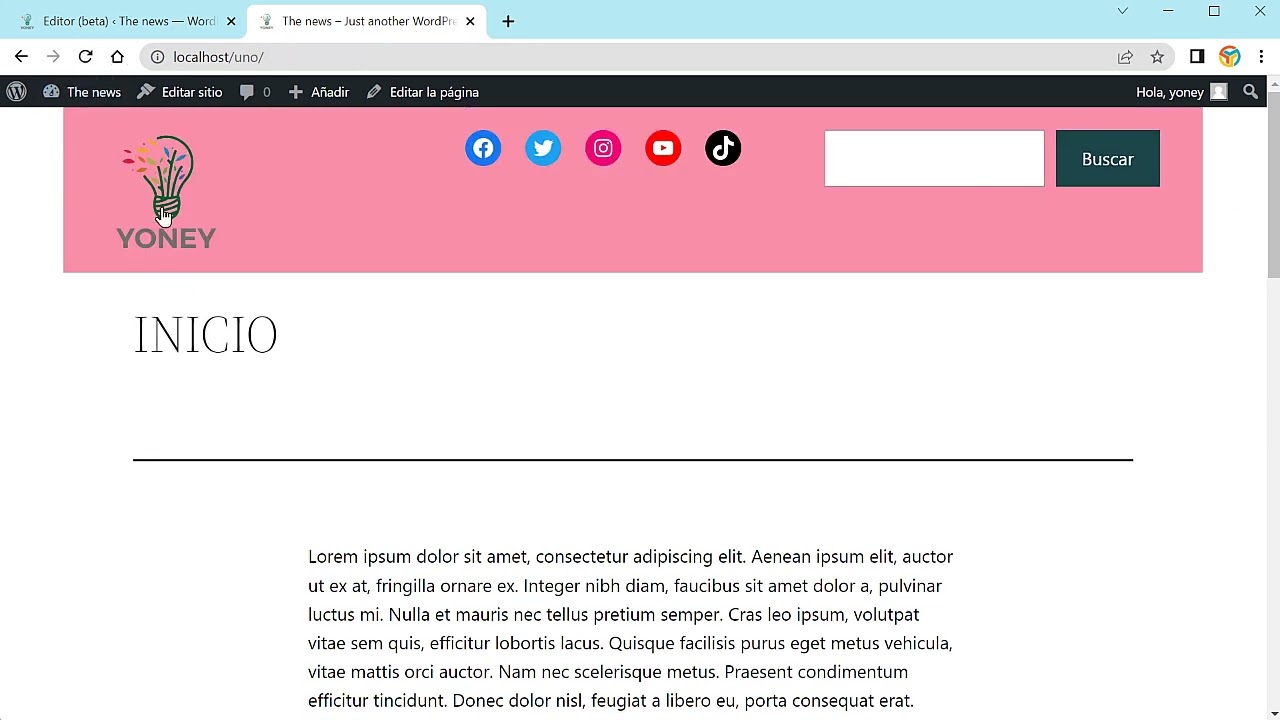The image size is (1280, 720).
Task: Open the Hola, yoney account menu
Action: pyautogui.click(x=1181, y=92)
